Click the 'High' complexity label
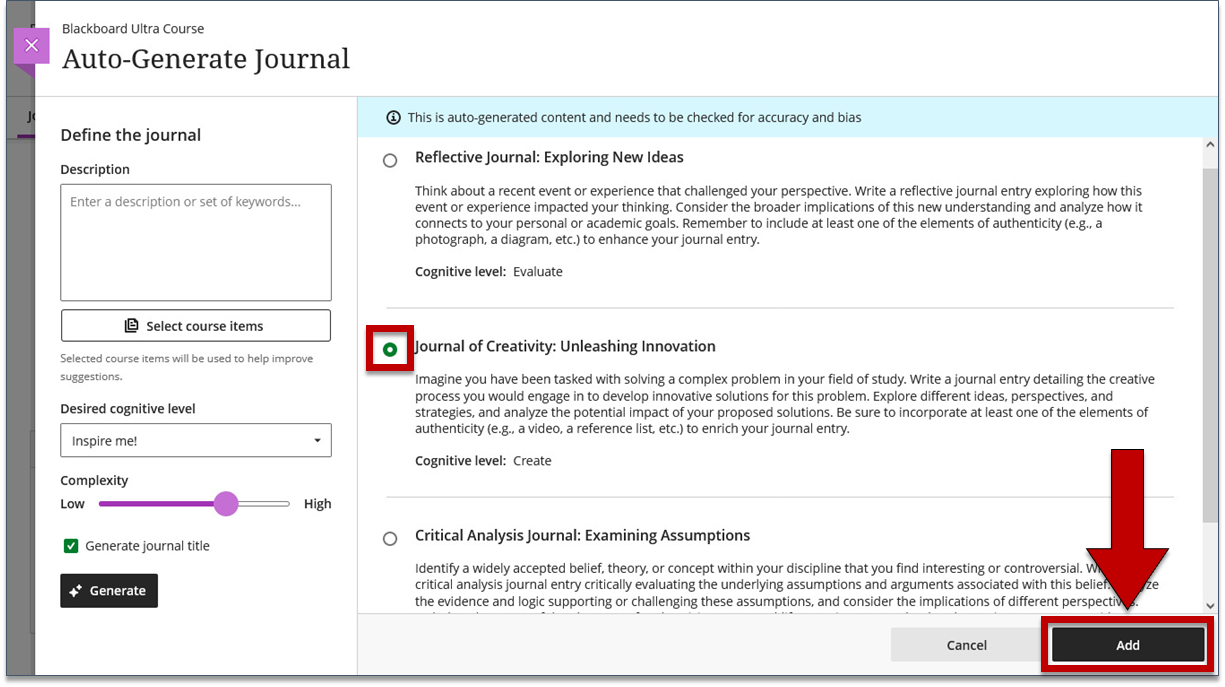The width and height of the screenshot is (1225, 687). click(x=317, y=504)
